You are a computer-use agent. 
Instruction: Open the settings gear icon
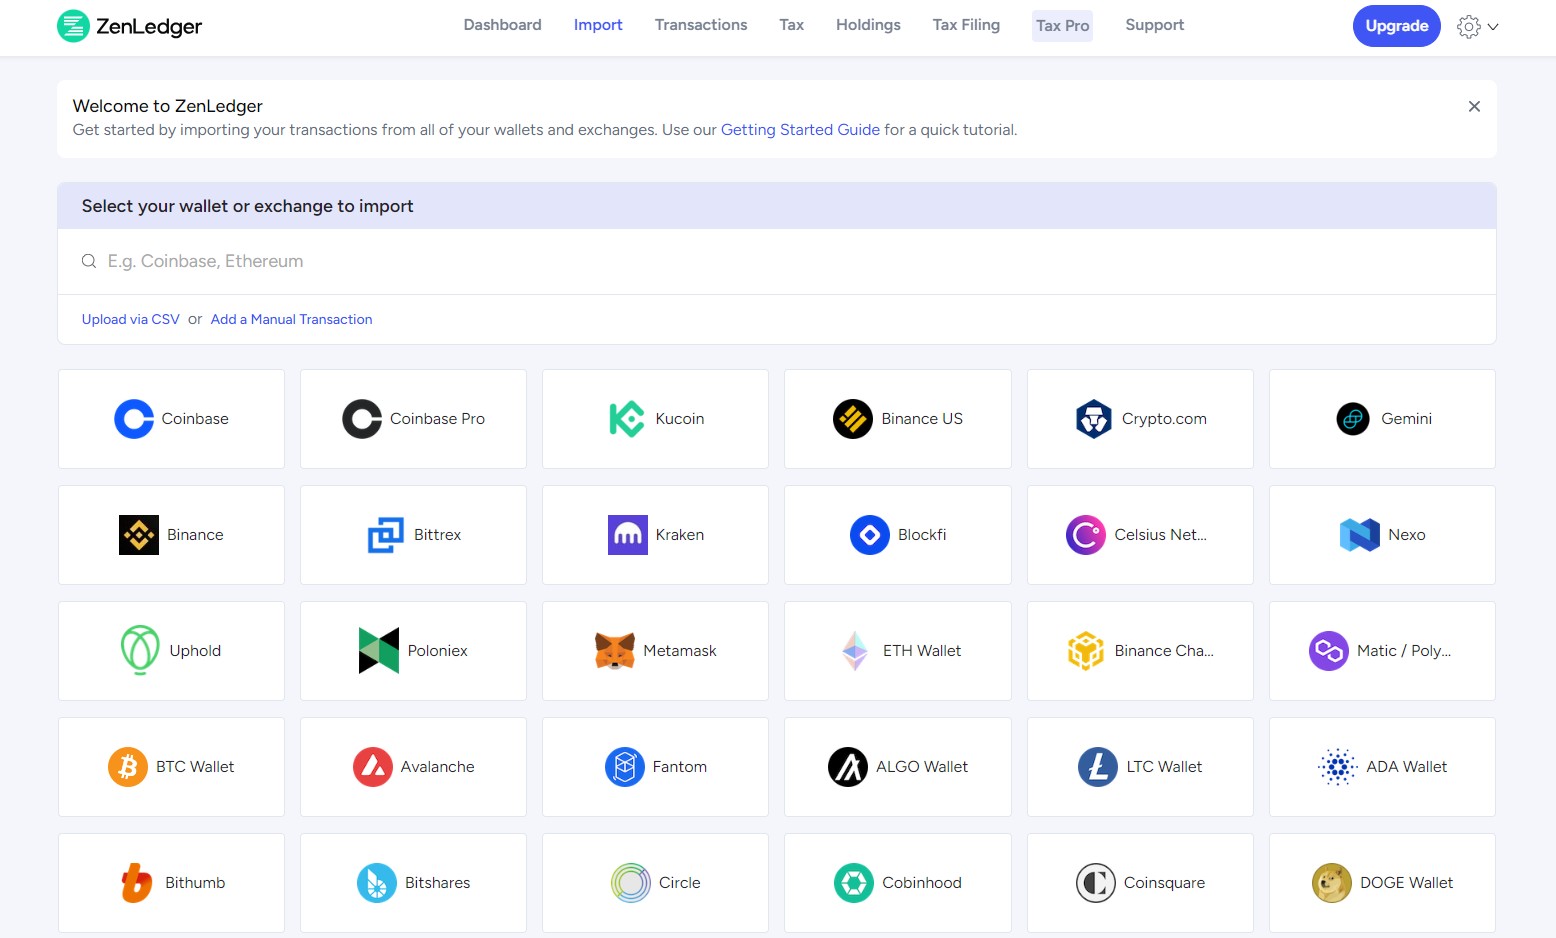click(x=1469, y=27)
